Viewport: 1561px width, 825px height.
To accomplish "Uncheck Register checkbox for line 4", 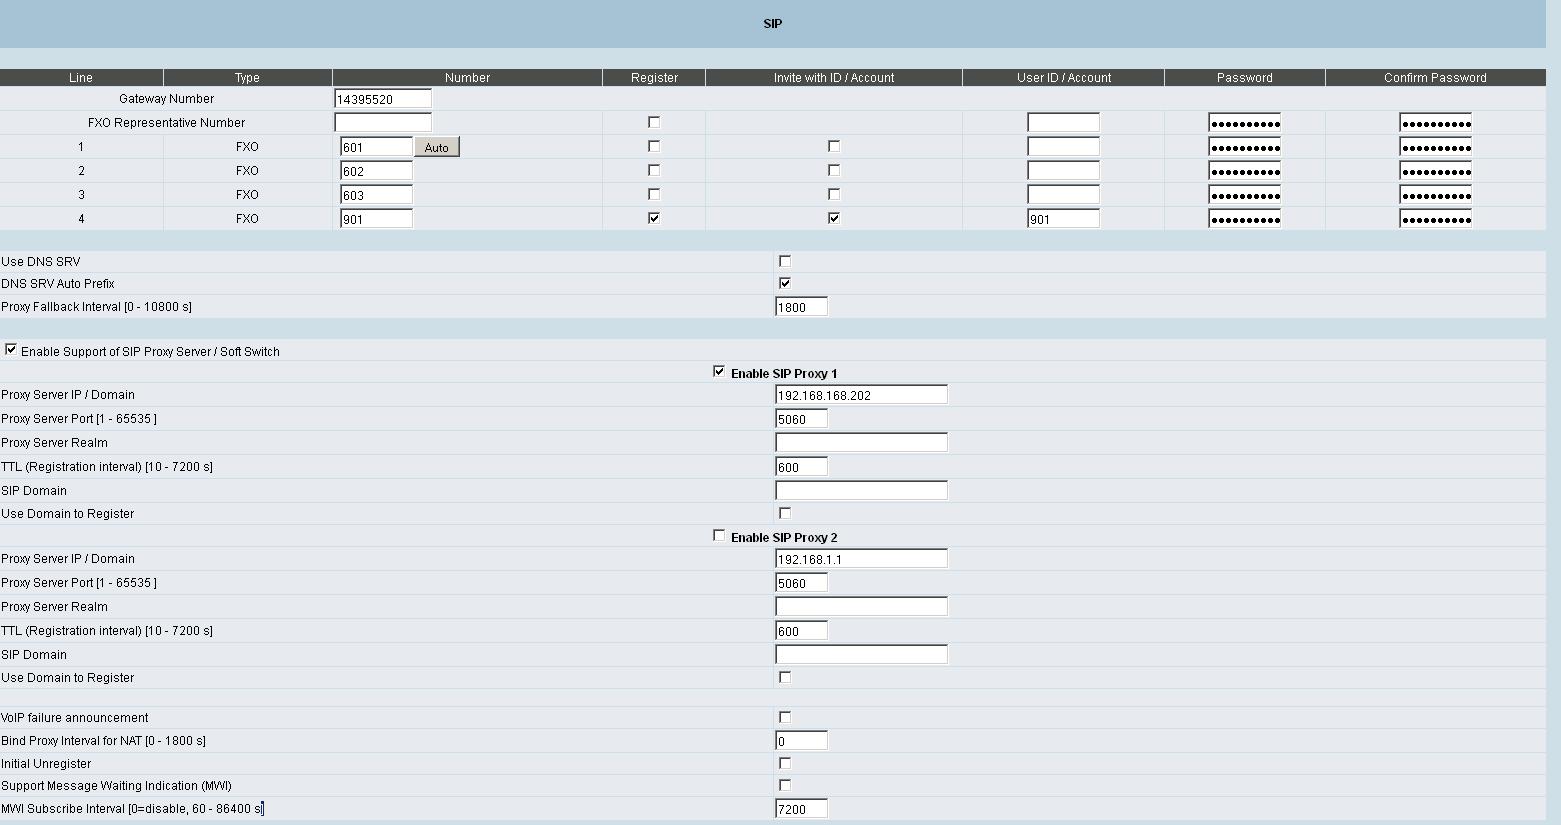I will pos(654,218).
